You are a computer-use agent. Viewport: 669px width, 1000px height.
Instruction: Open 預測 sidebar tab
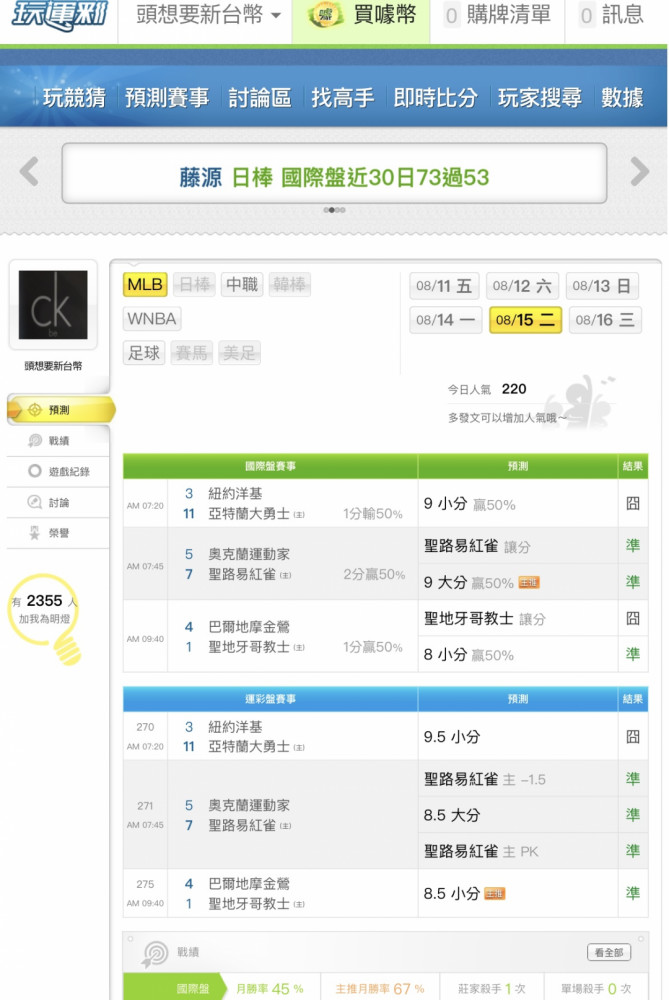pyautogui.click(x=61, y=409)
